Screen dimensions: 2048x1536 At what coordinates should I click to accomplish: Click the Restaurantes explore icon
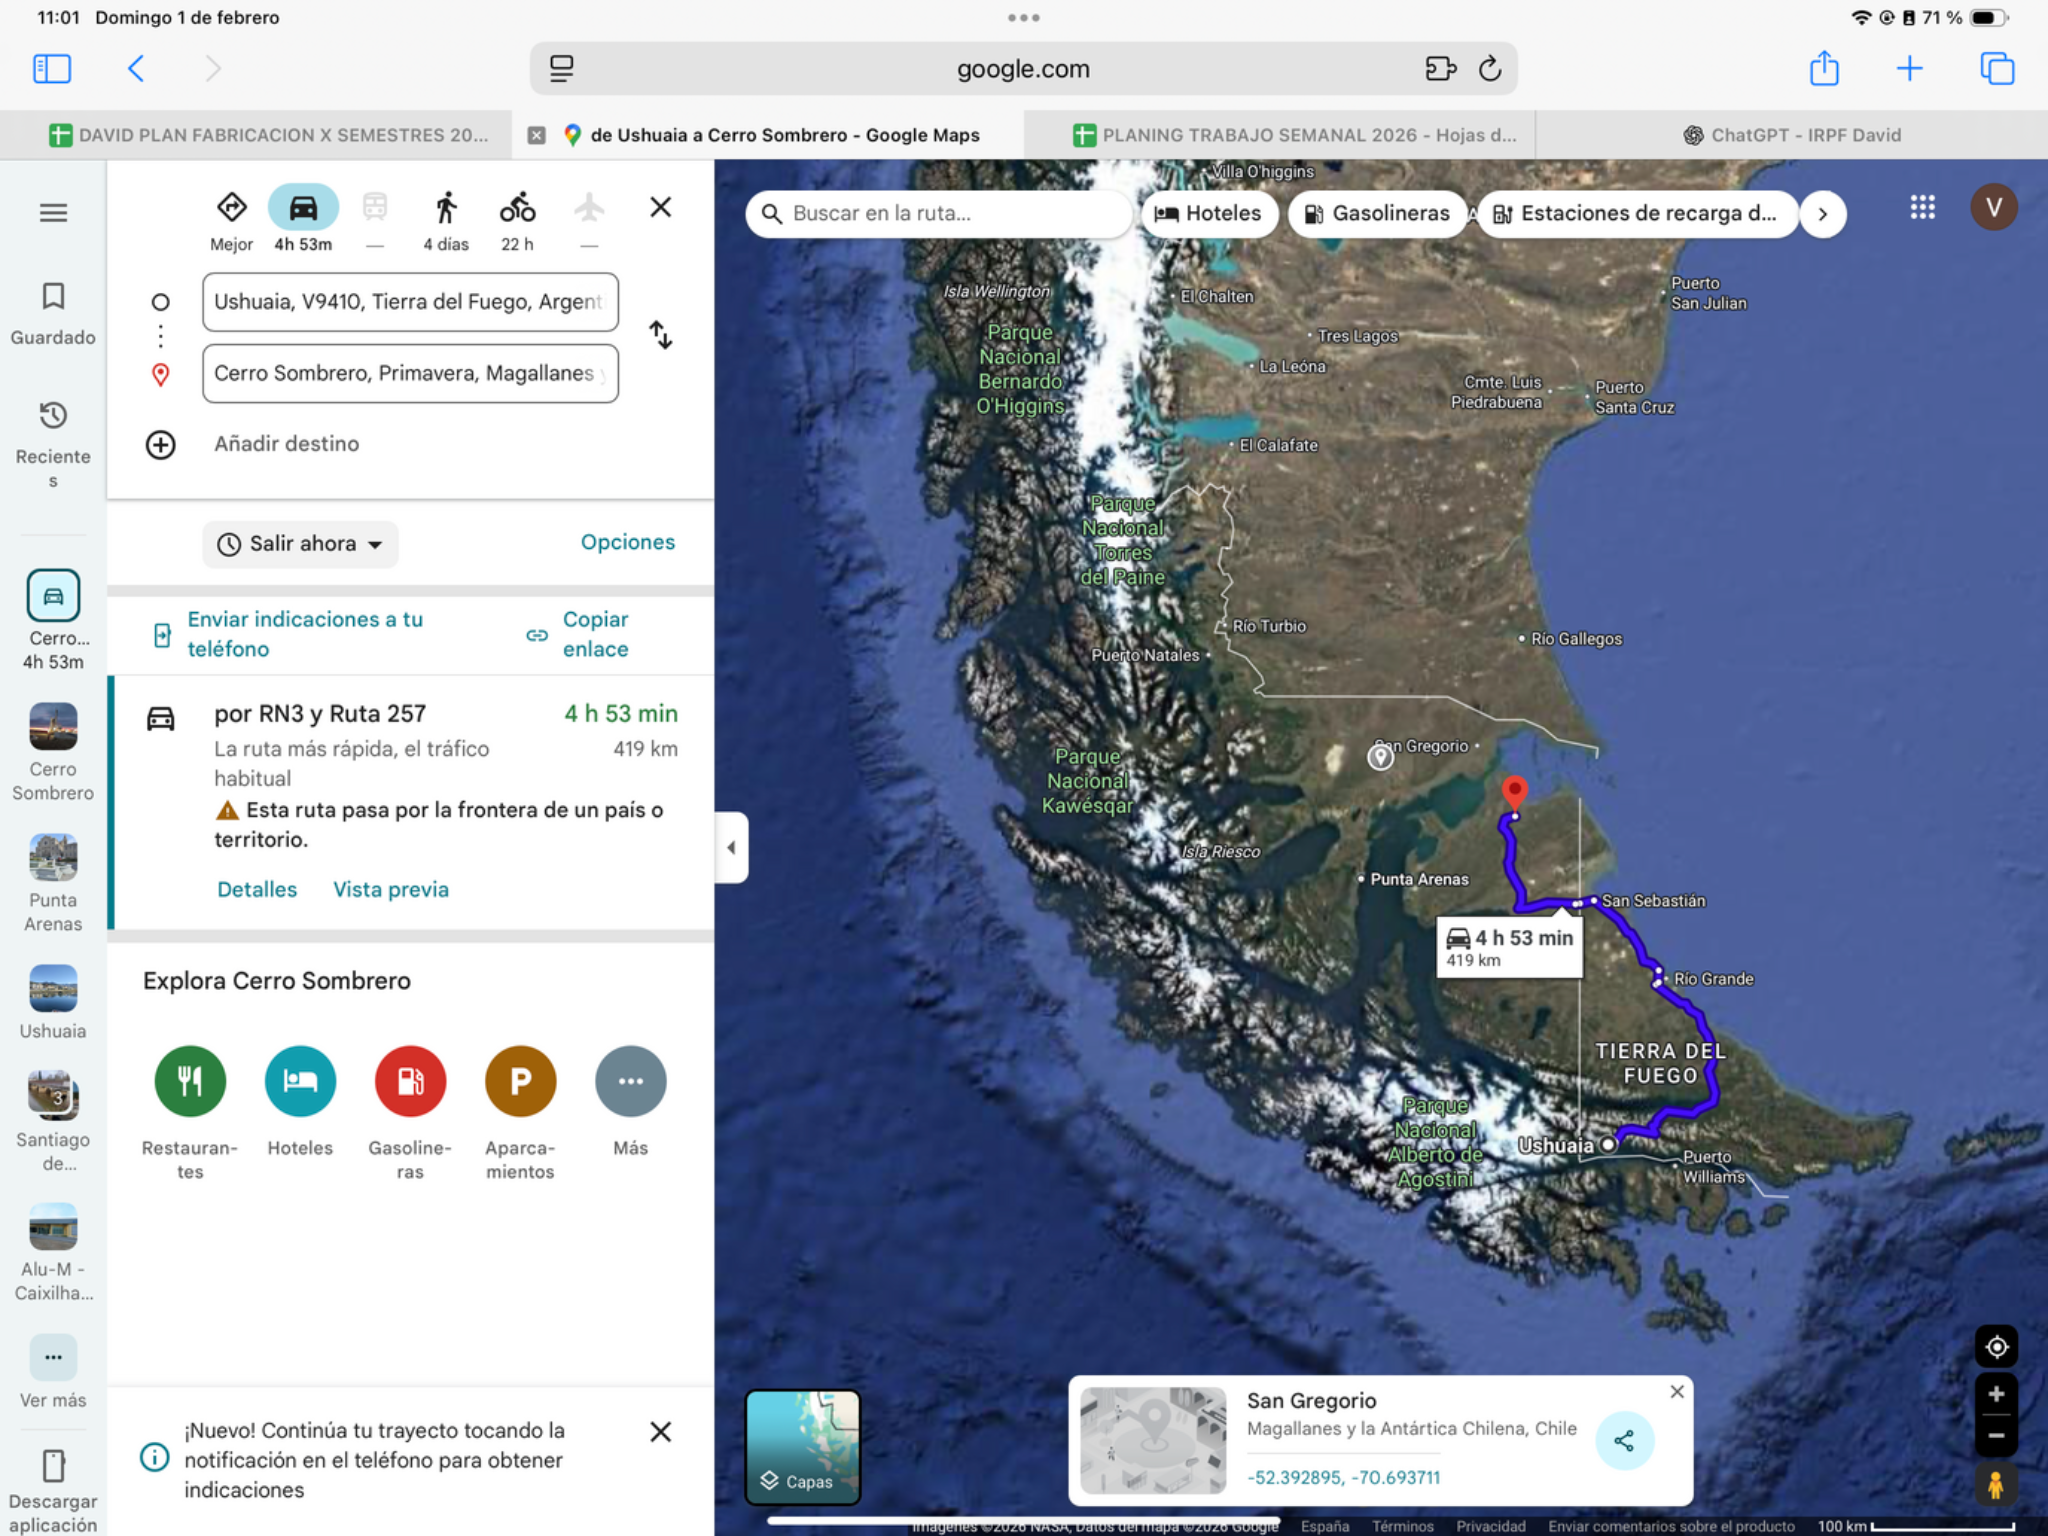pyautogui.click(x=190, y=1081)
